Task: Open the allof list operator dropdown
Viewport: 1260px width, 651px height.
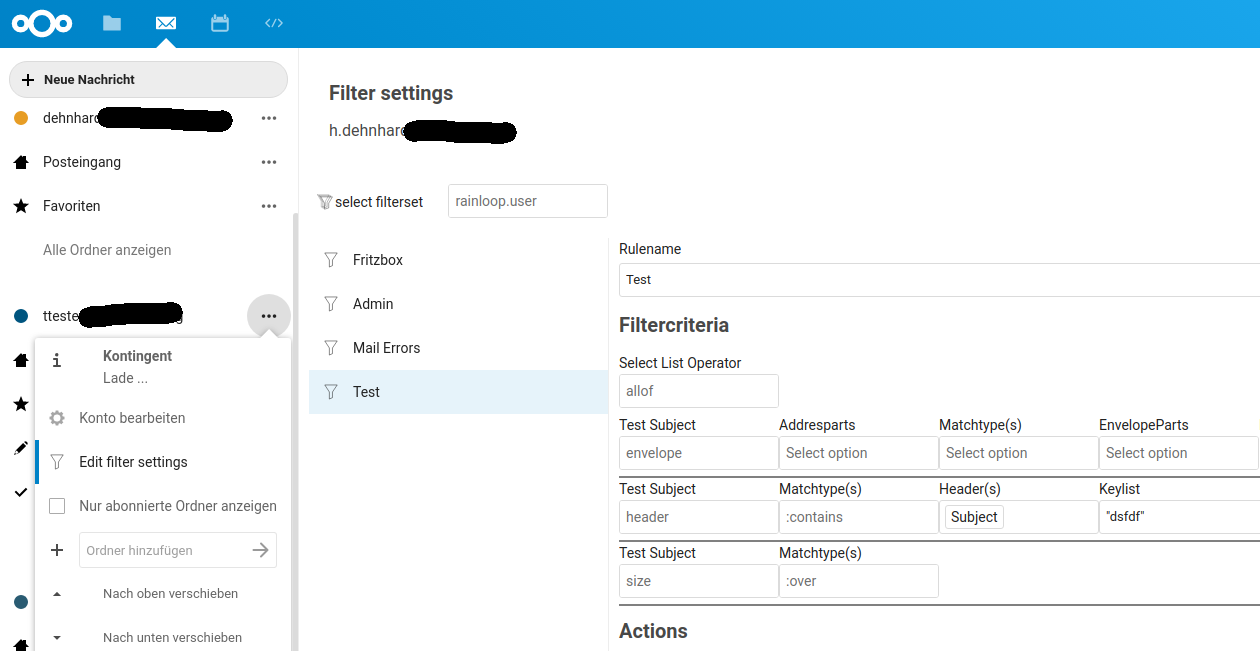Action: (x=699, y=391)
